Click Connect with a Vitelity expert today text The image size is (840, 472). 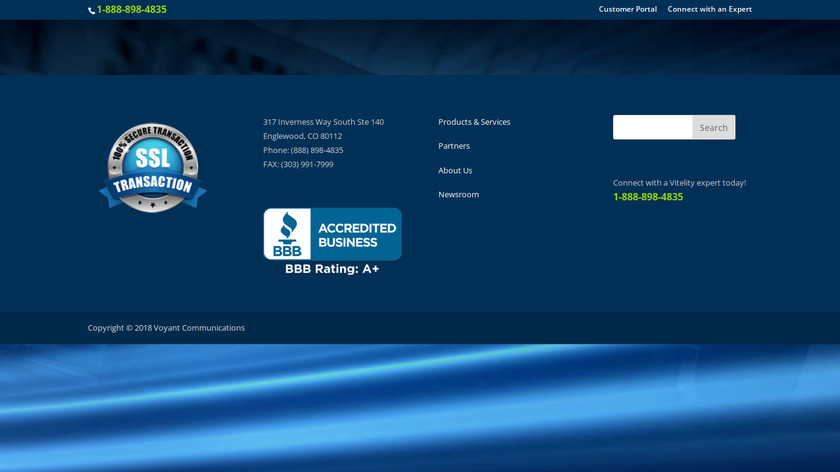(x=679, y=183)
